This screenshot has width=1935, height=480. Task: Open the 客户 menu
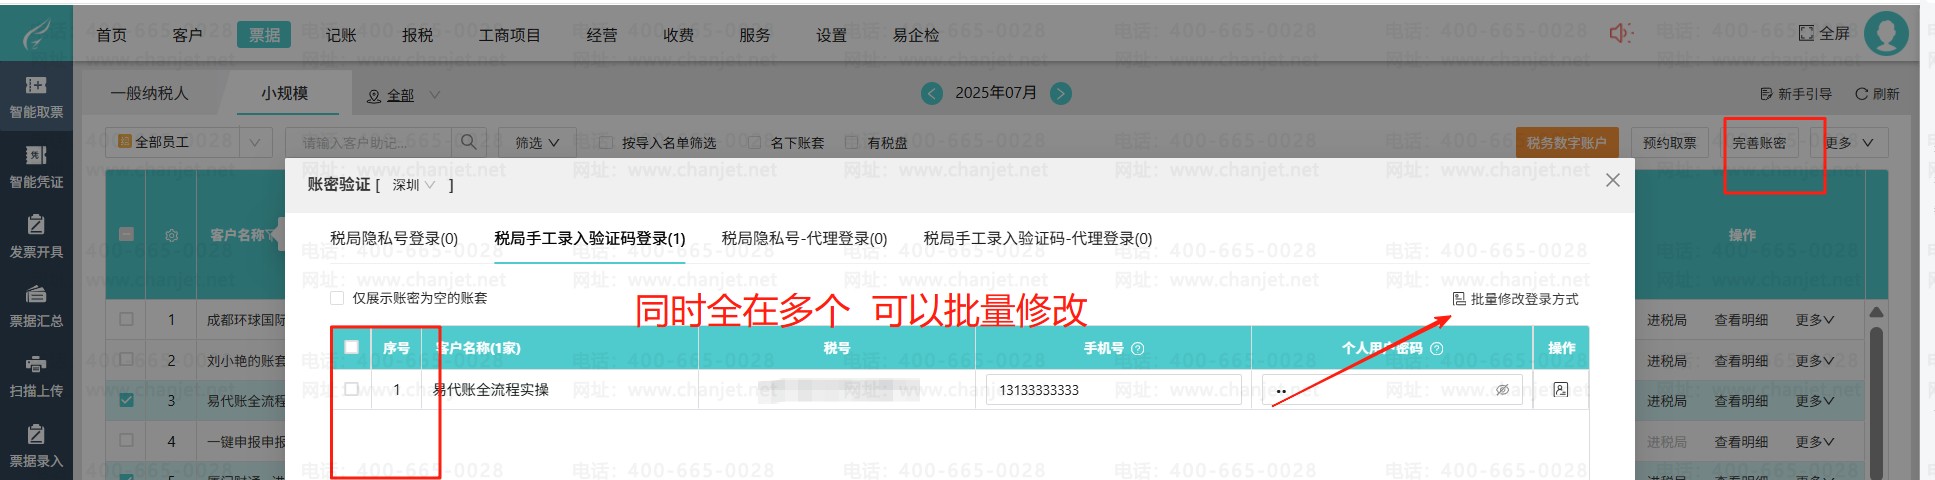188,35
